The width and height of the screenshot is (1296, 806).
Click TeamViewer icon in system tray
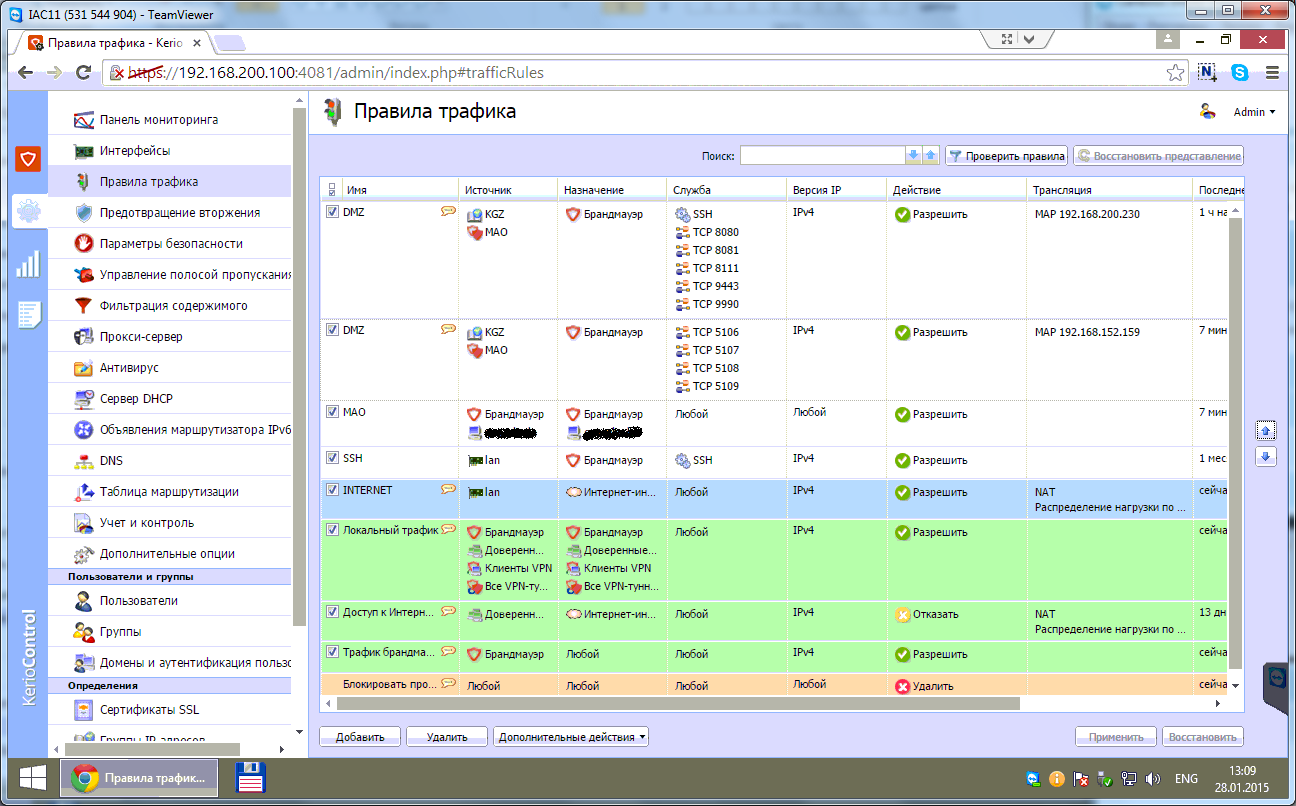point(1033,778)
